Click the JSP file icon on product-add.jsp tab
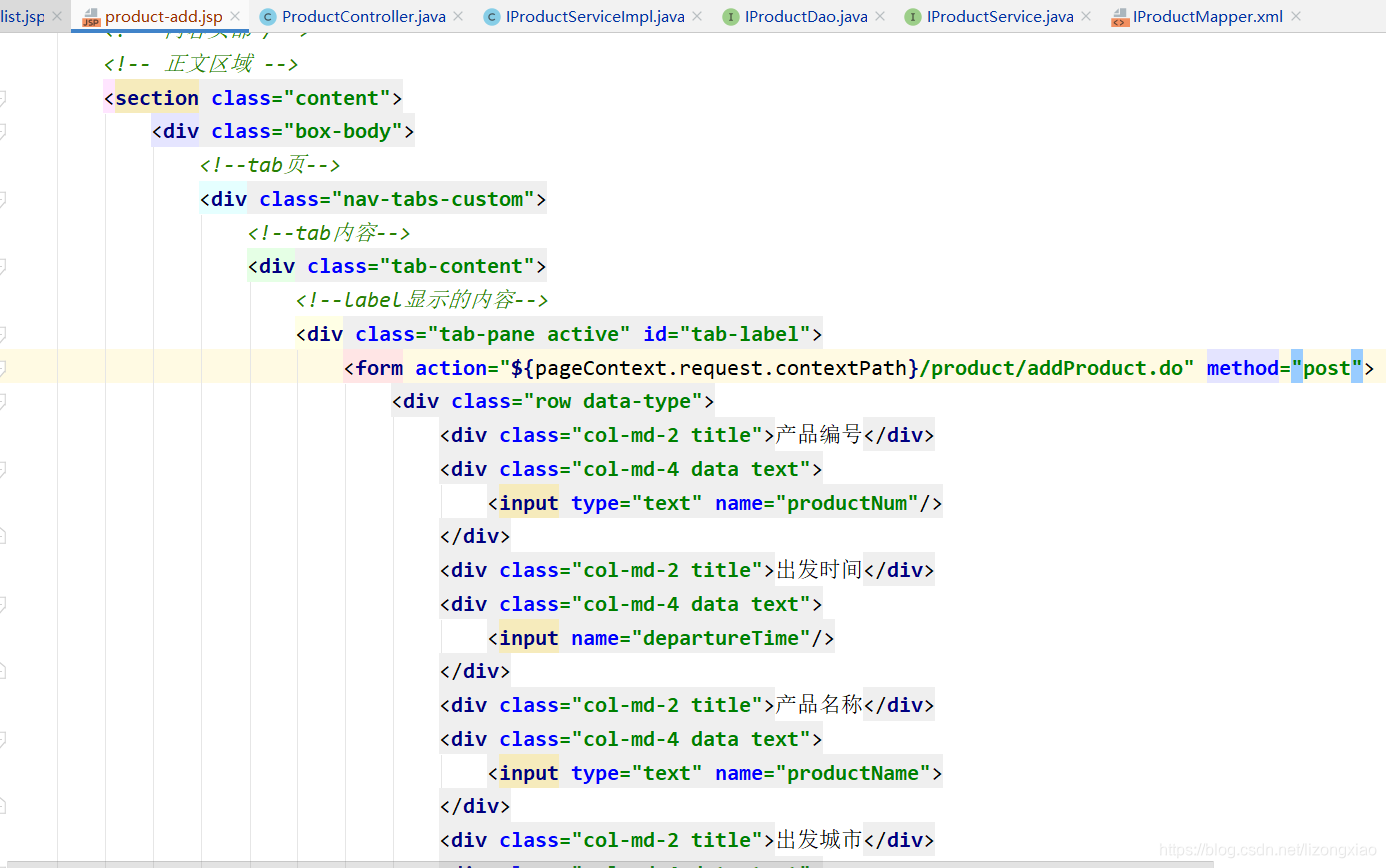This screenshot has width=1386, height=868. [91, 17]
